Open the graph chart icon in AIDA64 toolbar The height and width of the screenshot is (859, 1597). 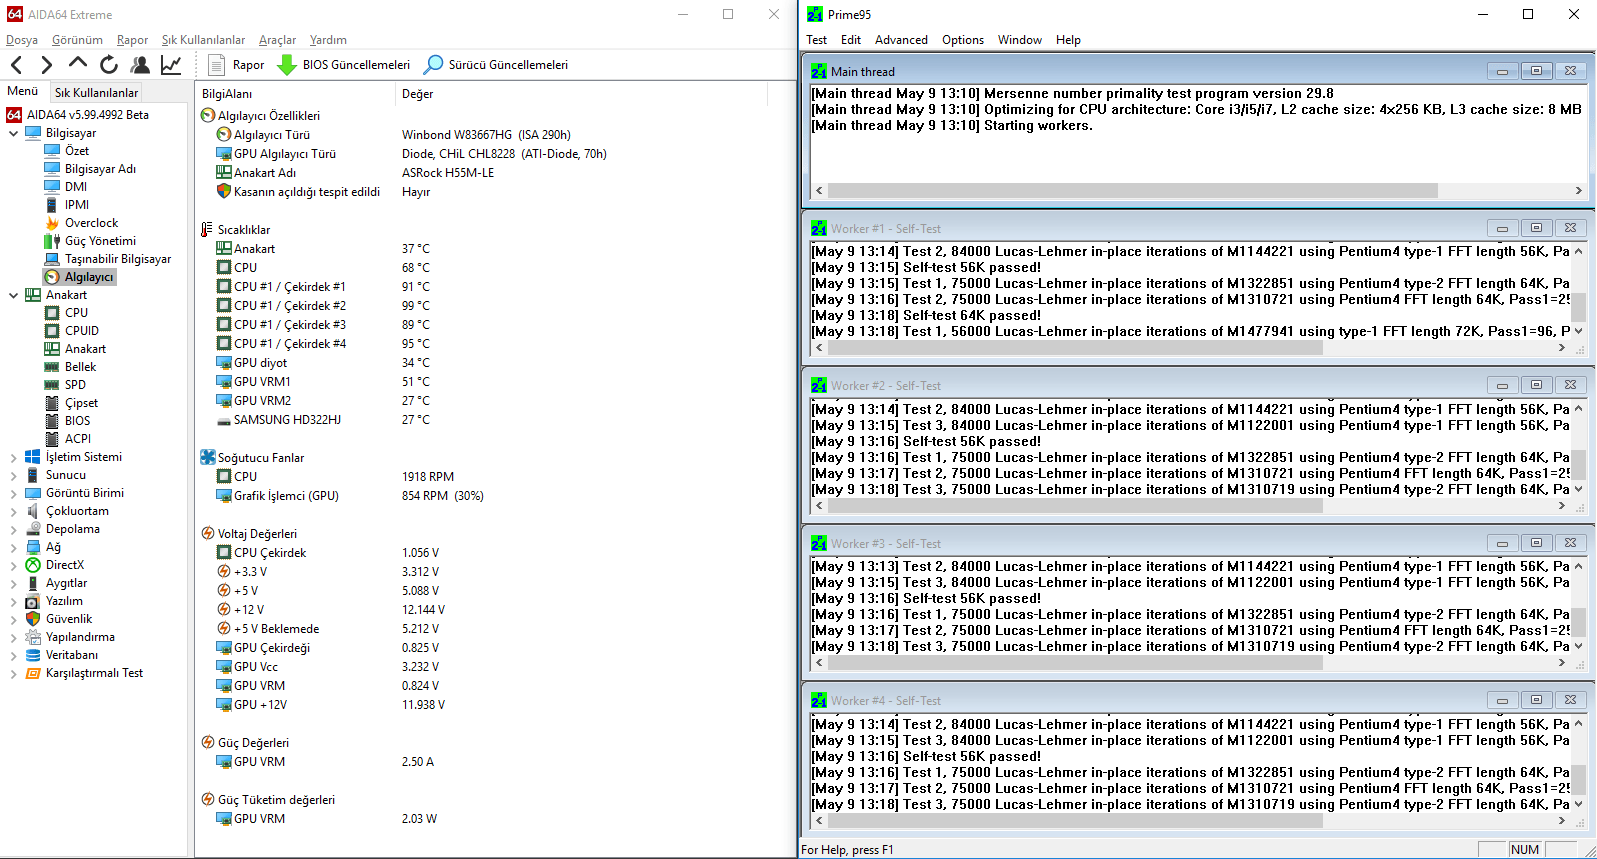(171, 65)
